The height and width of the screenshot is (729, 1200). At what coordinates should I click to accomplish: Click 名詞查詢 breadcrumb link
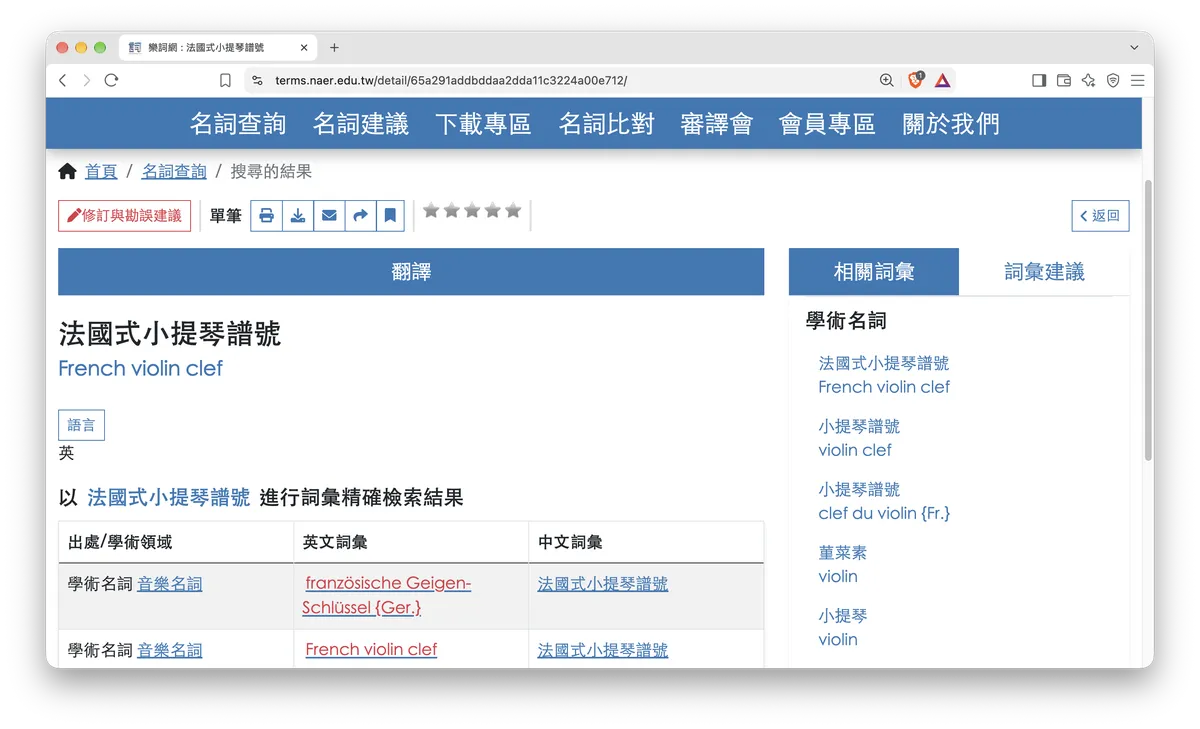[x=174, y=172]
